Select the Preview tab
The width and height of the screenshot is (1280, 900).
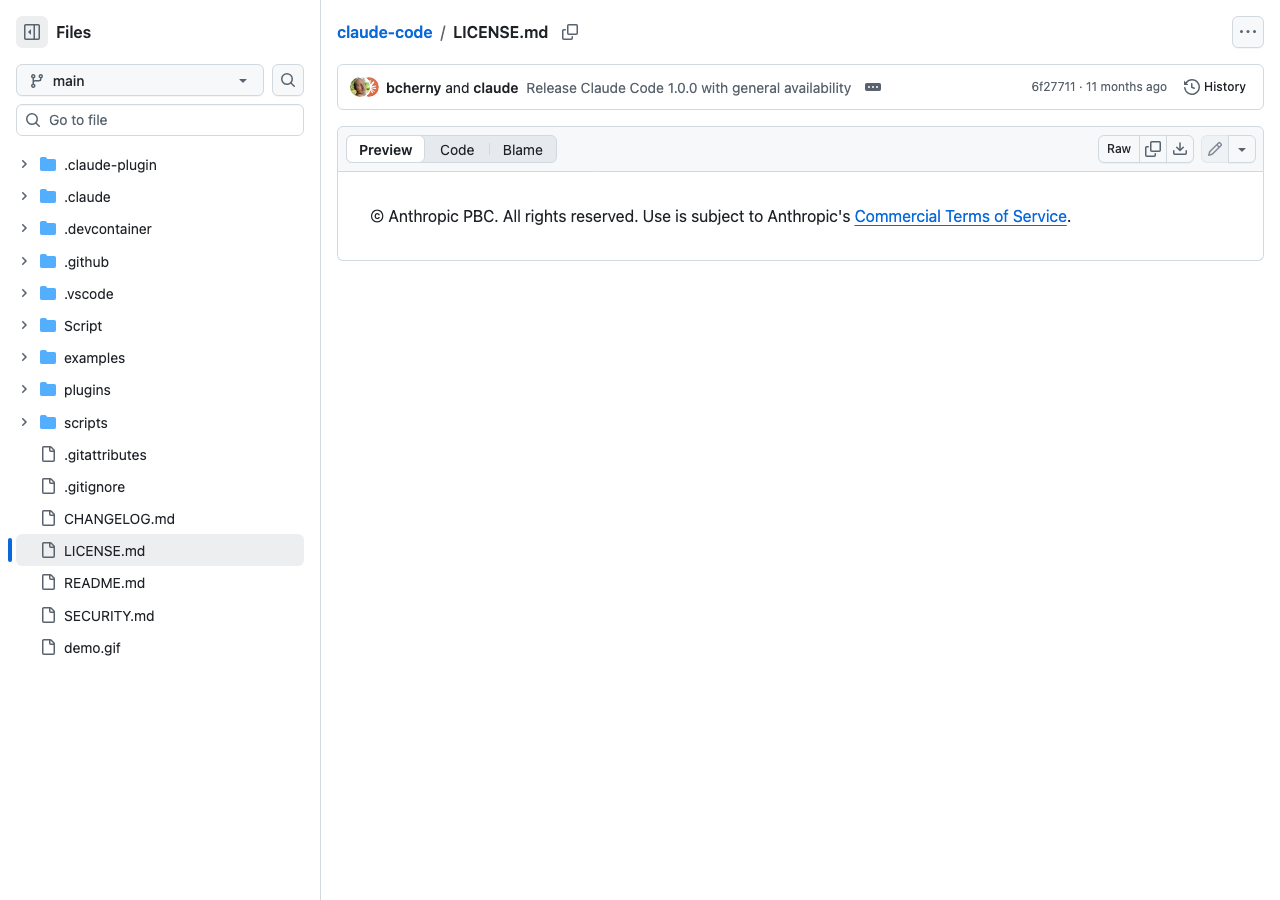pos(385,149)
